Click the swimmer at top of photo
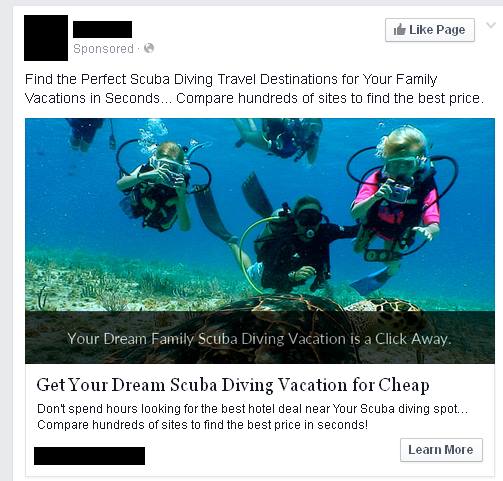This screenshot has height=481, width=503. (x=280, y=140)
